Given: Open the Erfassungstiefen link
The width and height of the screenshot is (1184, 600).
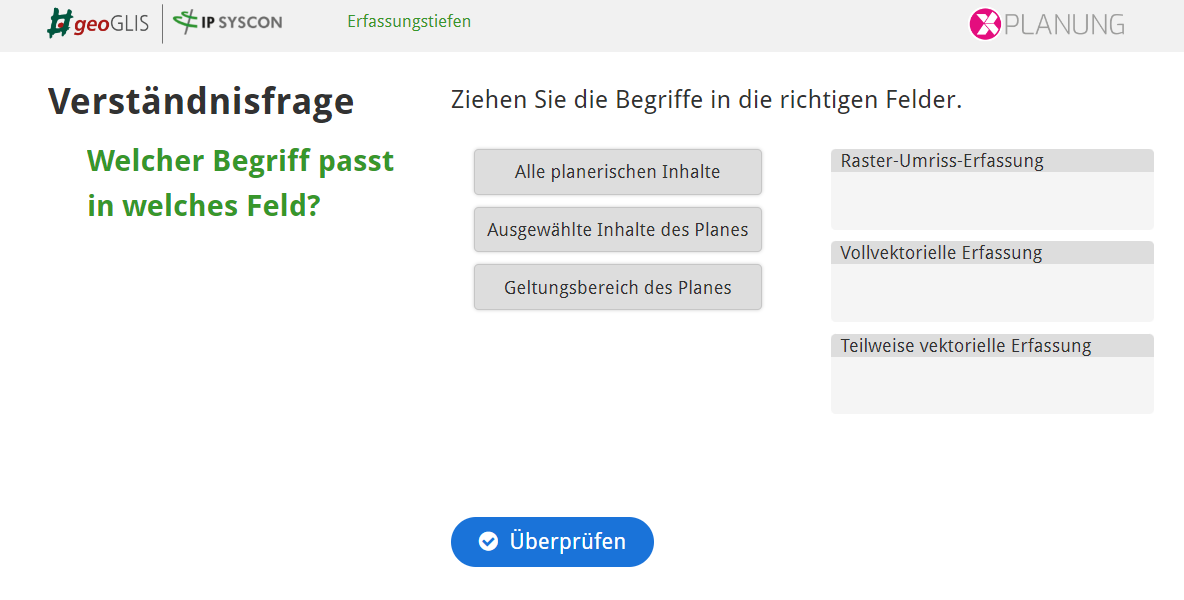Looking at the screenshot, I should coord(408,20).
